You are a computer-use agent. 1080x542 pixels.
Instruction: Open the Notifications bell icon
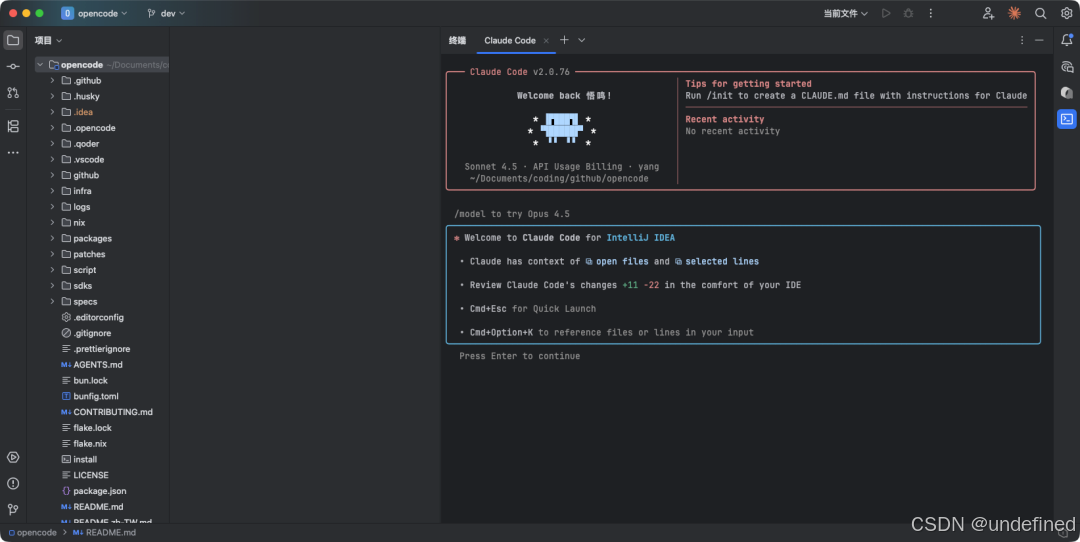tap(1067, 40)
